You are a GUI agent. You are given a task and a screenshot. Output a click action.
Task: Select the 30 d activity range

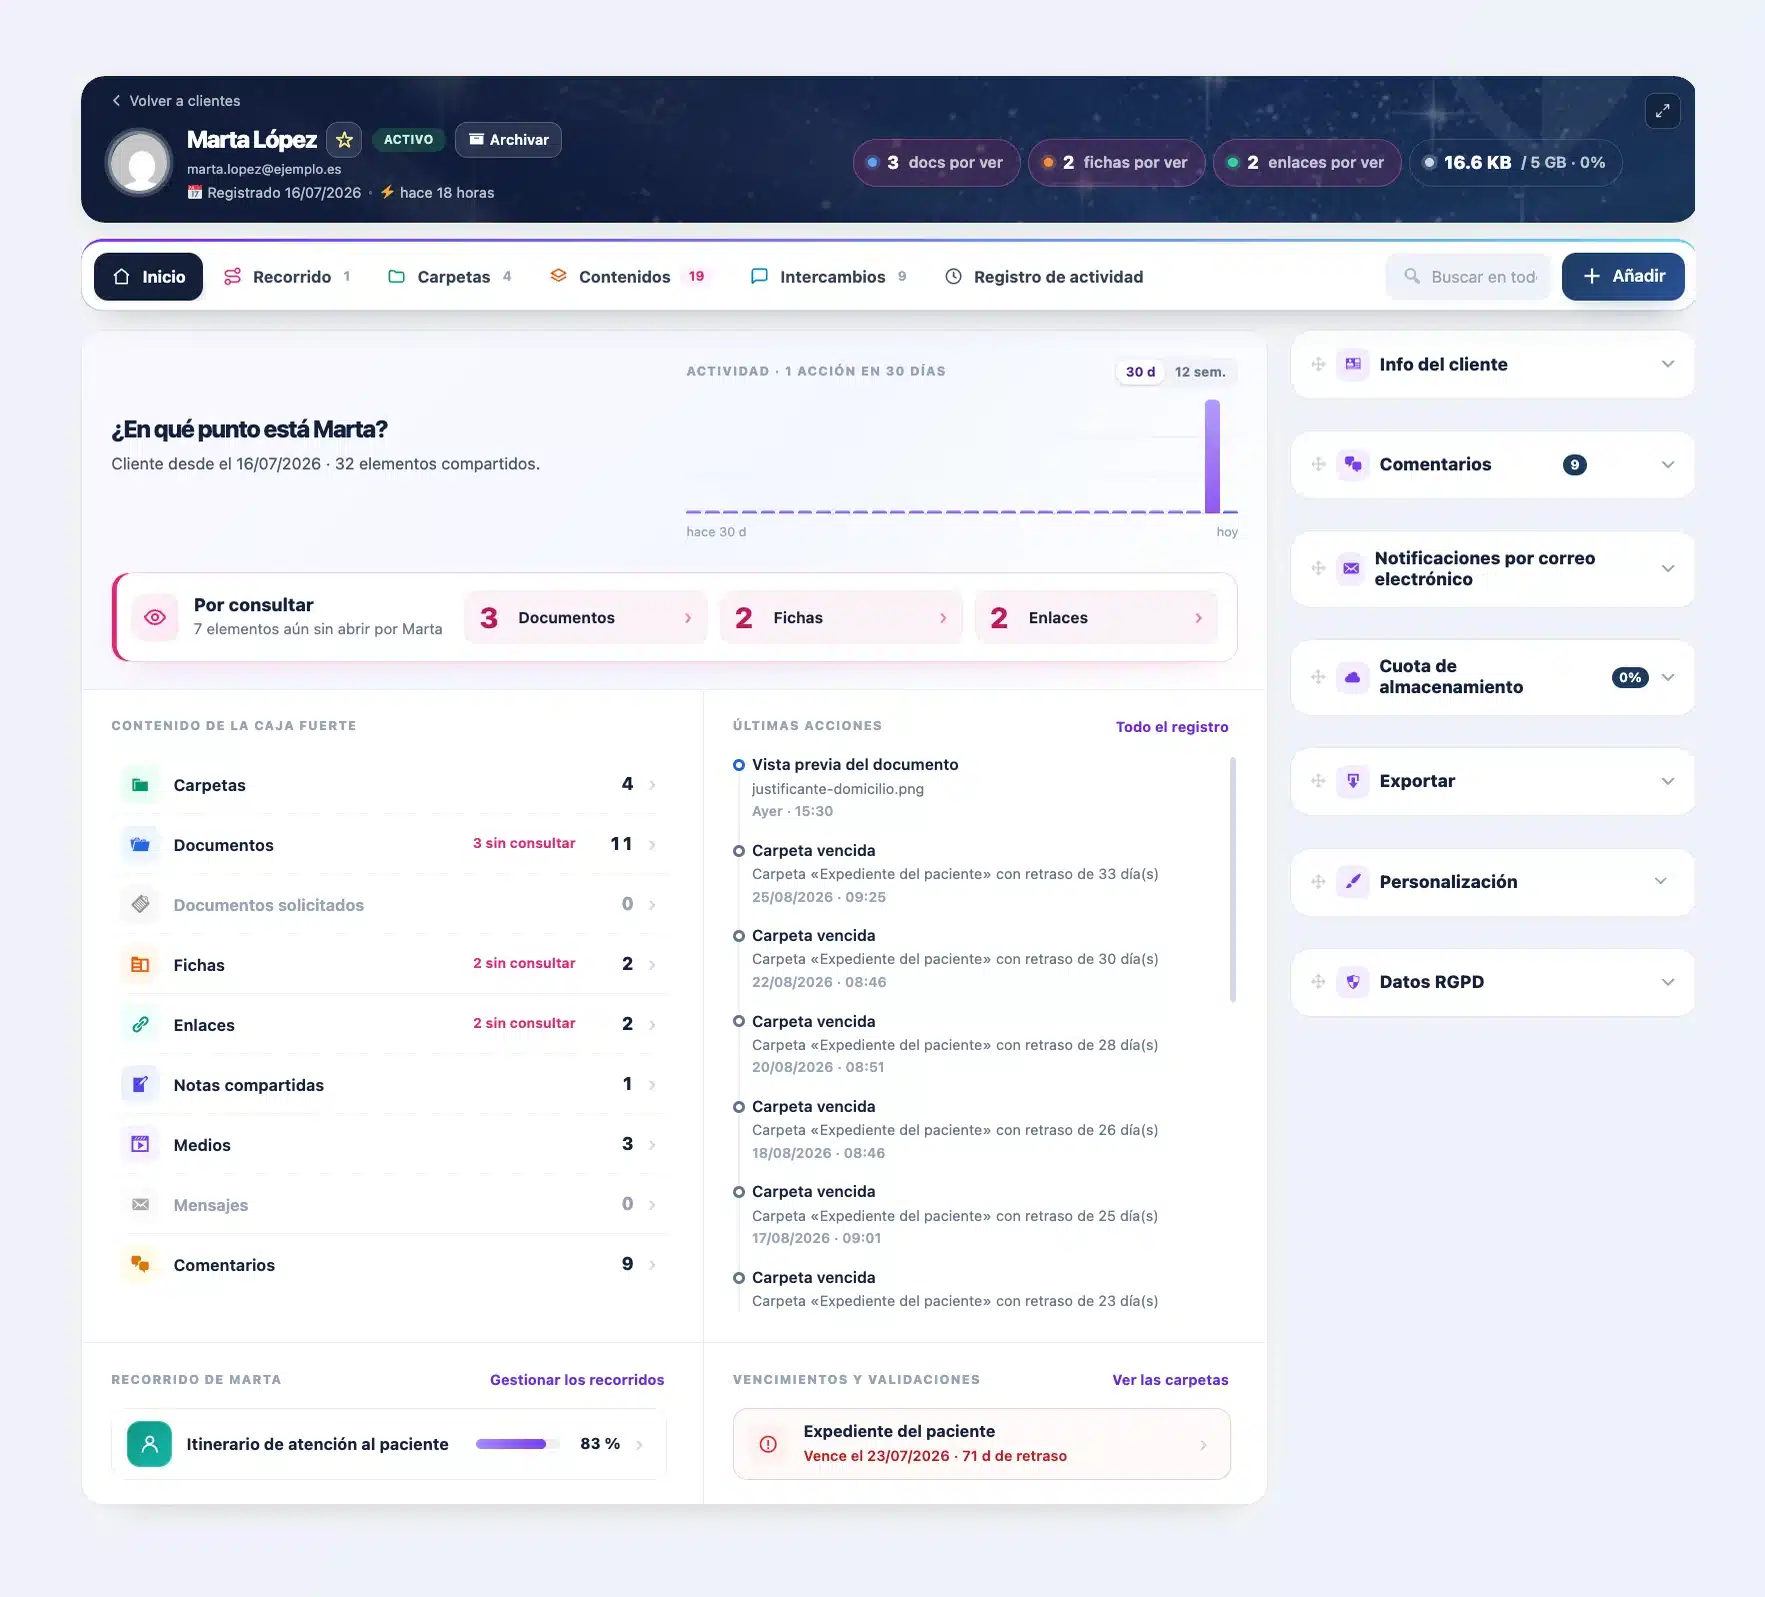pos(1140,372)
